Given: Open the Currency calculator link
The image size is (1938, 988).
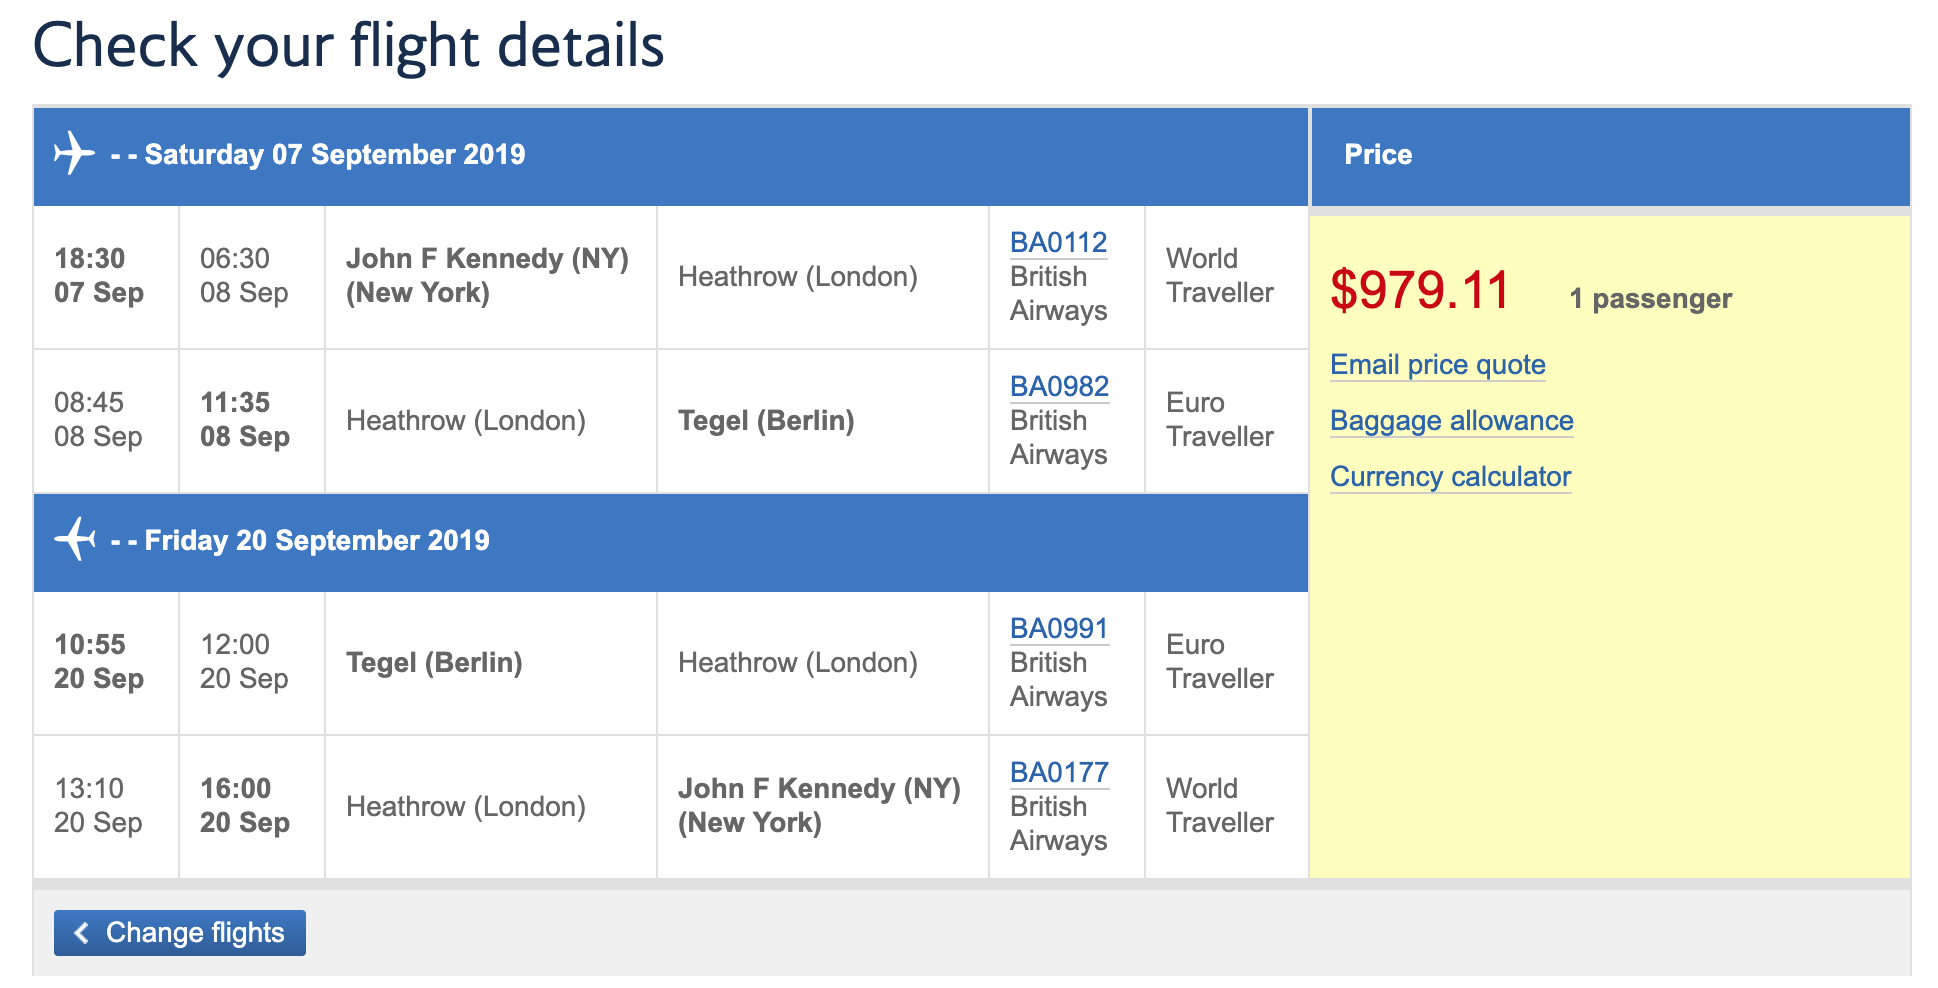Looking at the screenshot, I should (1450, 476).
